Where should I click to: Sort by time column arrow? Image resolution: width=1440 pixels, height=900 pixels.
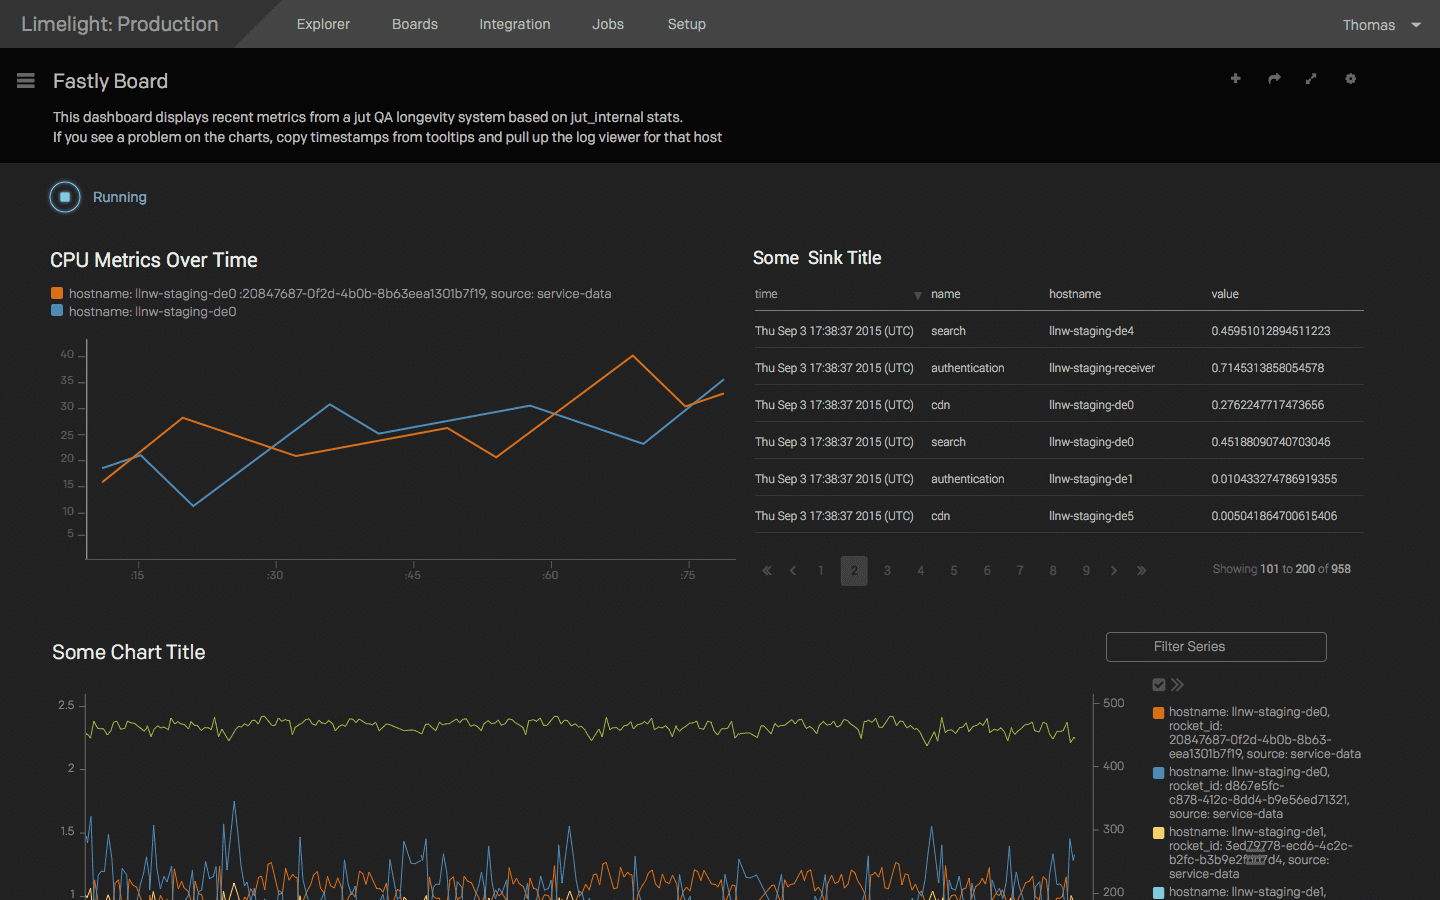tap(918, 296)
